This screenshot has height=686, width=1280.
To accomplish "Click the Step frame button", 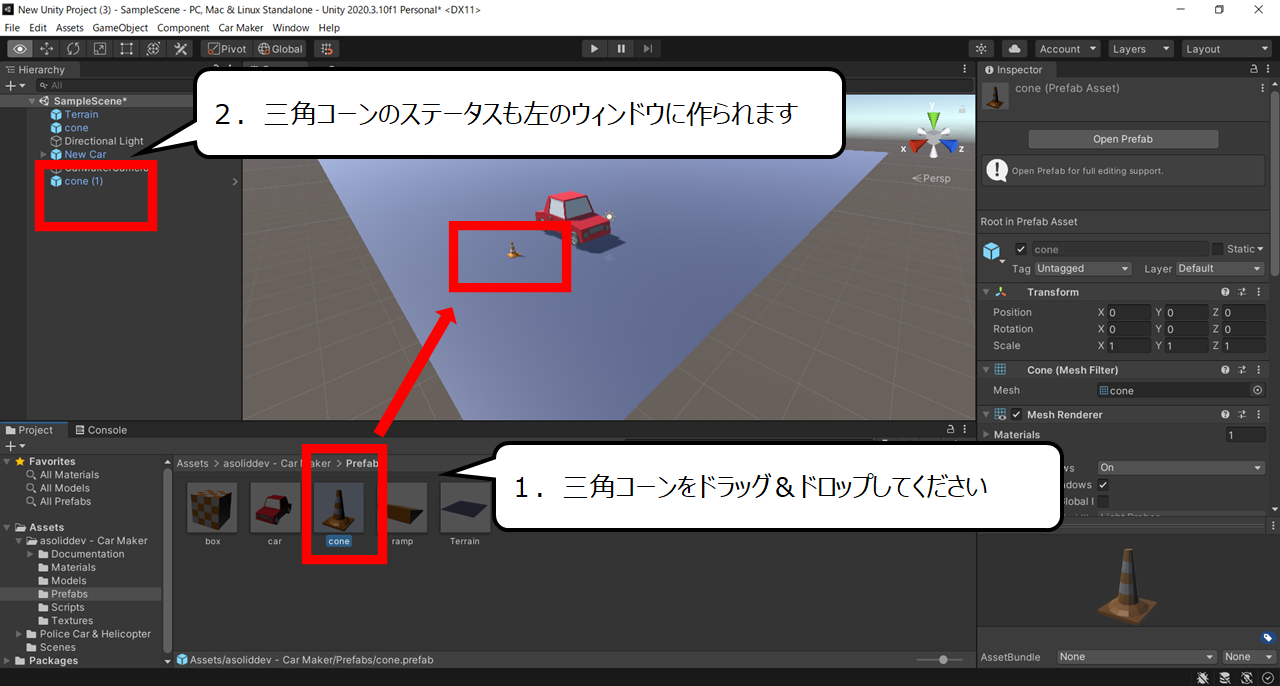I will pyautogui.click(x=648, y=49).
